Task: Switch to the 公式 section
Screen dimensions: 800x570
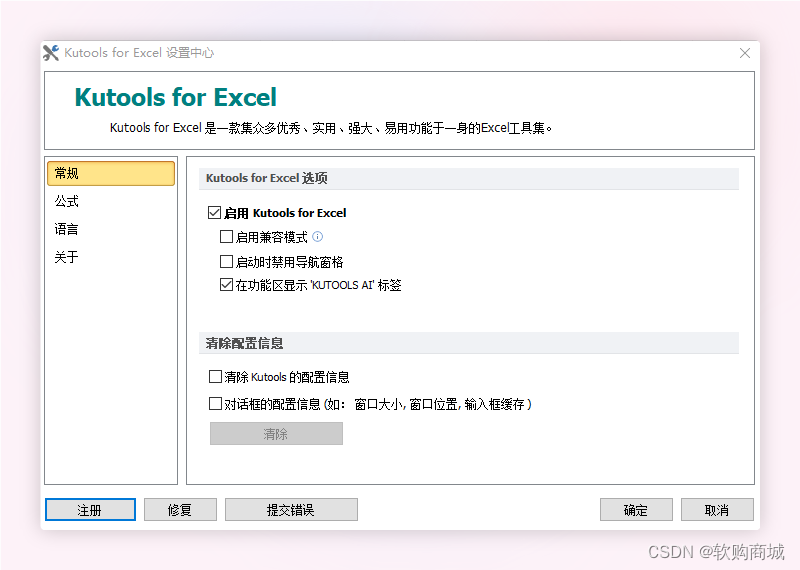Action: tap(66, 201)
